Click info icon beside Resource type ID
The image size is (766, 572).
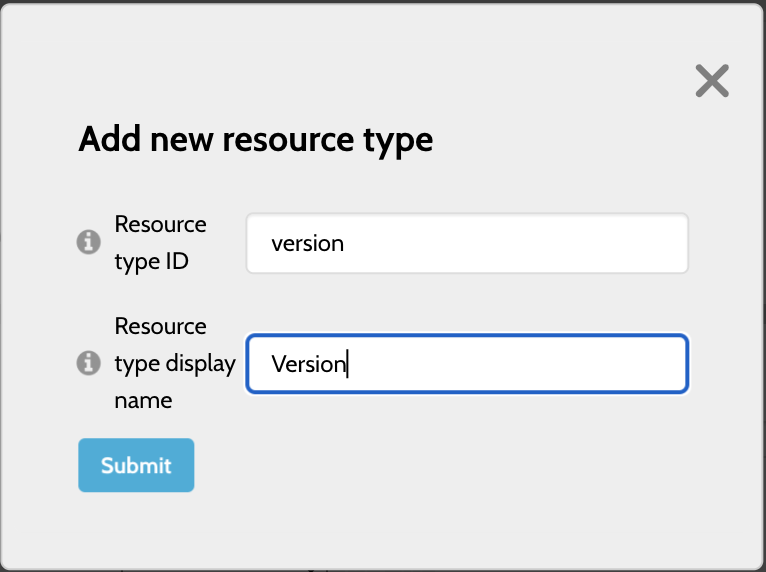coord(88,242)
